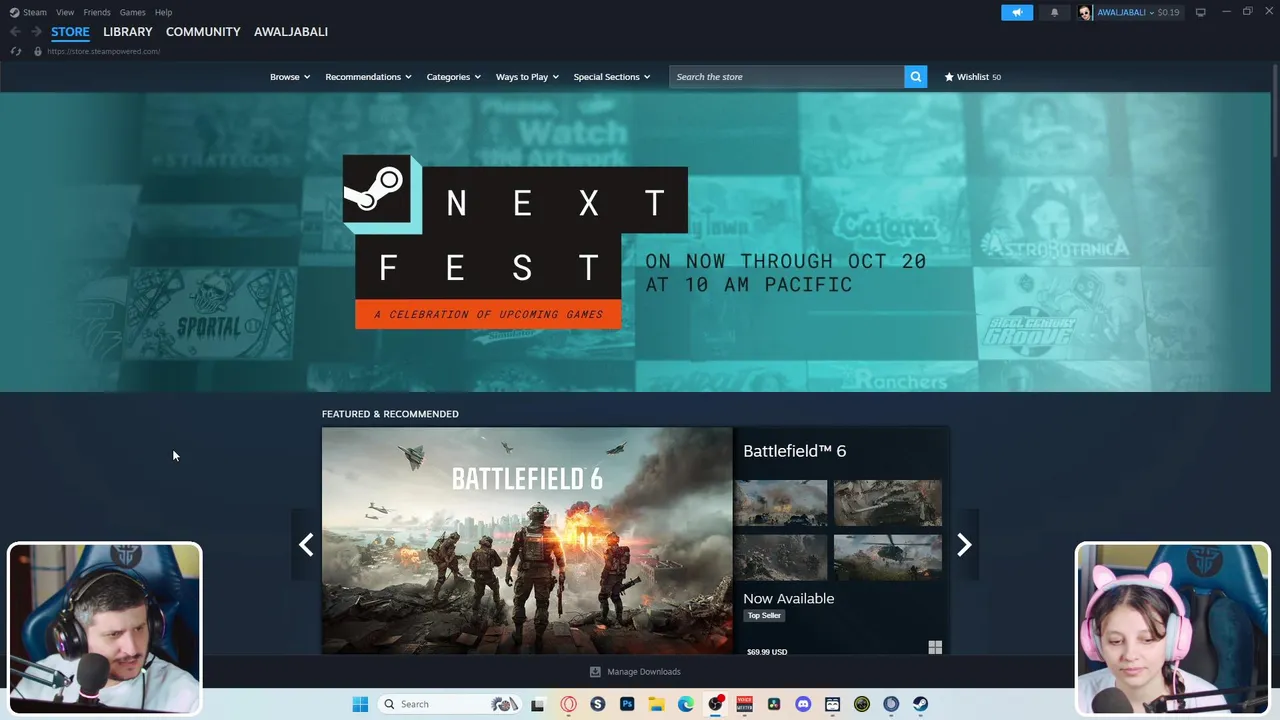Open the Steam menu
The width and height of the screenshot is (1280, 720).
(35, 12)
